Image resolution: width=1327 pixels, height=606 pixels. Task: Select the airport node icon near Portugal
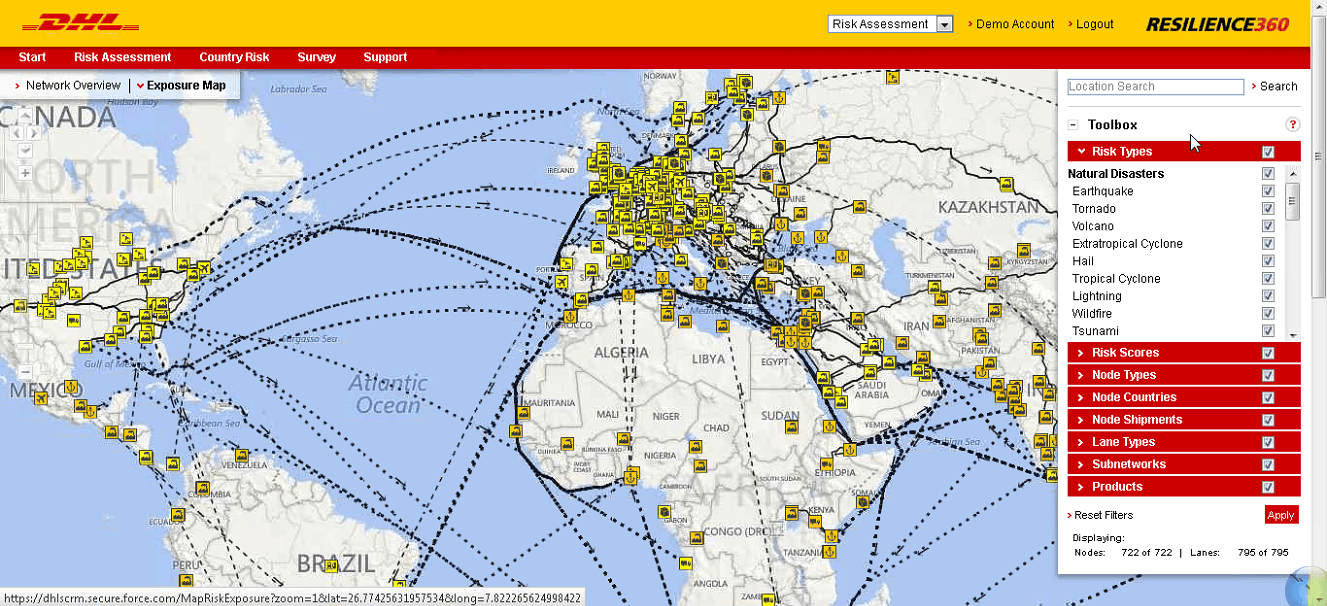pos(560,283)
